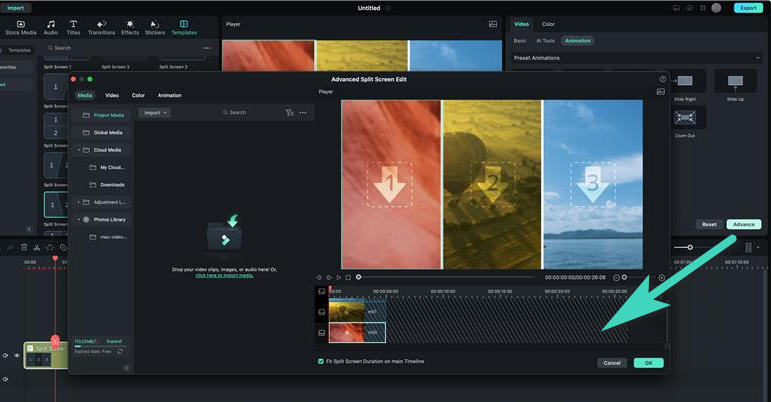
Task: Click zoom out minus icon in dialog player
Action: pos(616,278)
